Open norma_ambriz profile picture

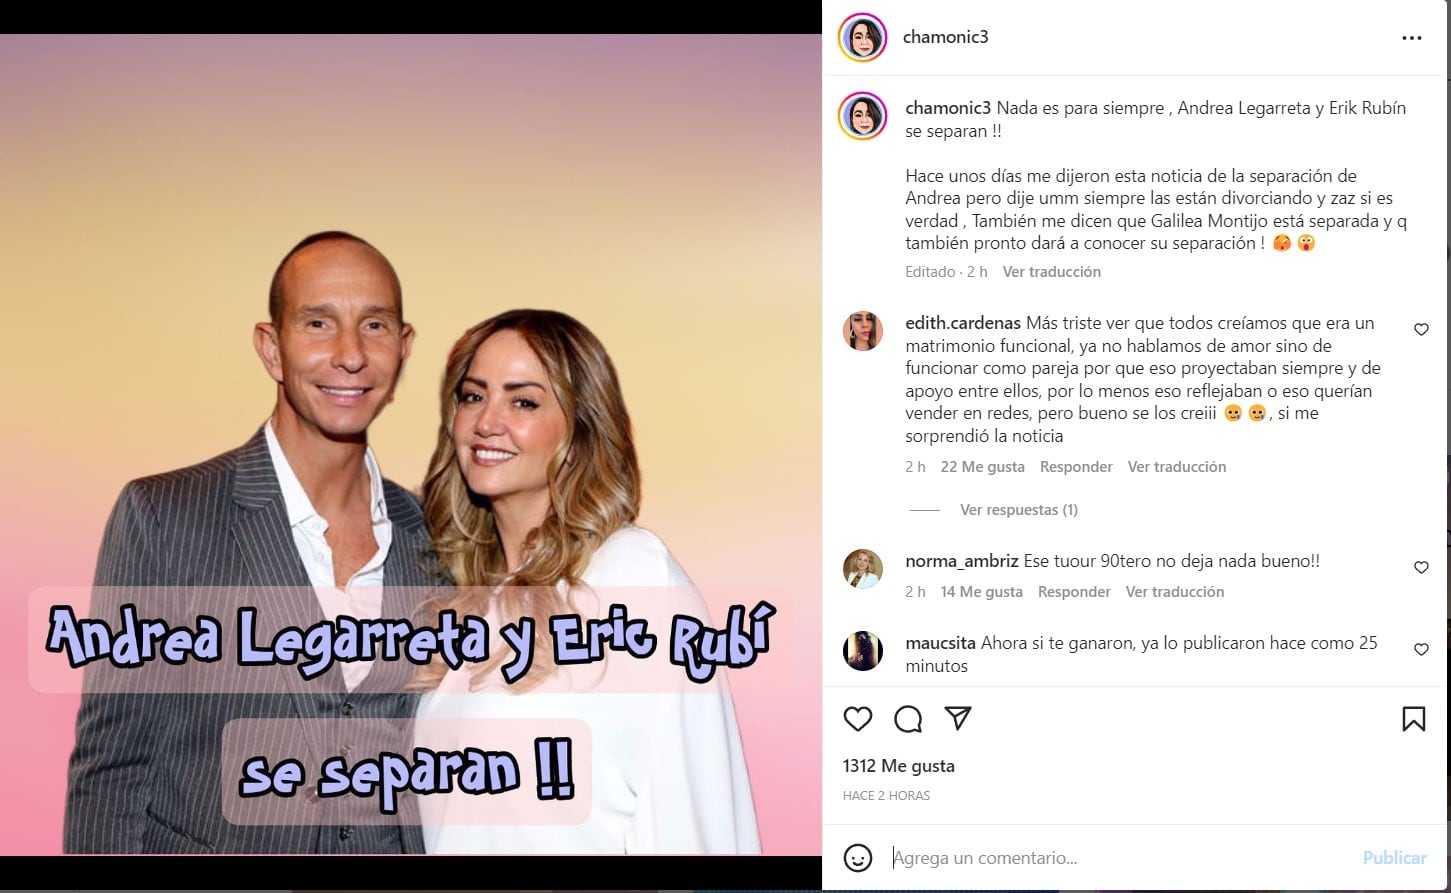(x=862, y=569)
